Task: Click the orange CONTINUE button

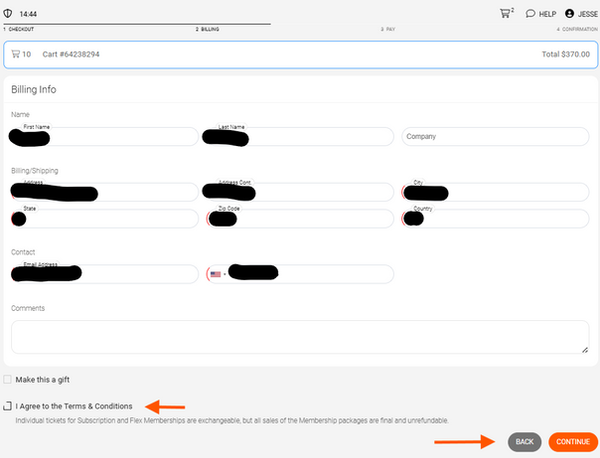Action: pos(573,442)
